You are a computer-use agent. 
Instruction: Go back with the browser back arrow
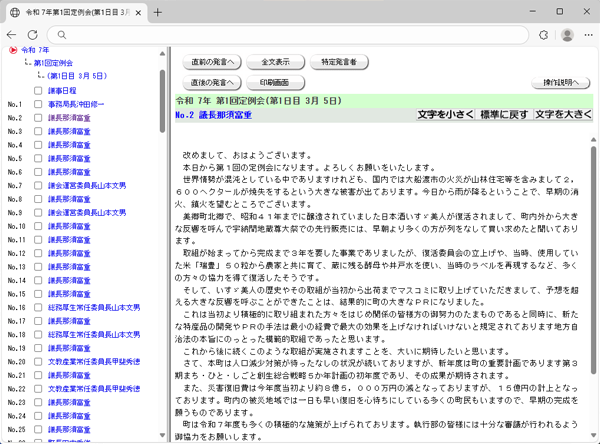pyautogui.click(x=11, y=35)
